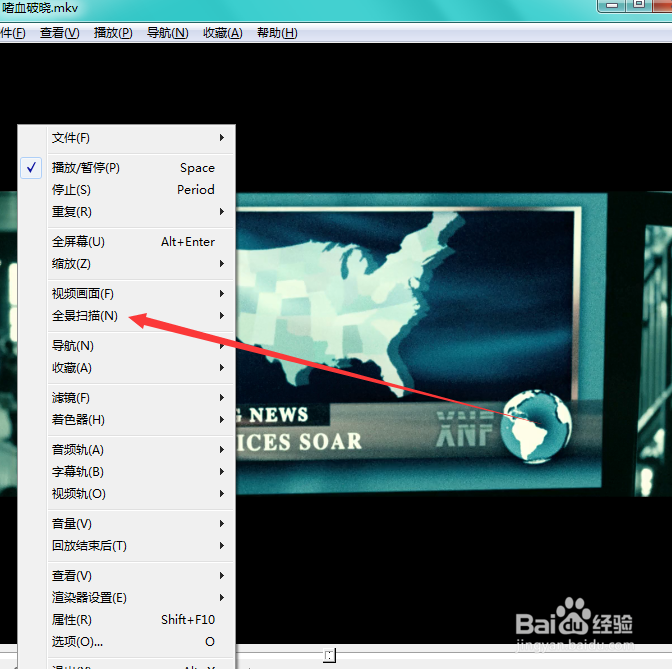Image resolution: width=672 pixels, height=669 pixels.
Task: Toggle 播放/暂停(P) checked item
Action: (140, 168)
